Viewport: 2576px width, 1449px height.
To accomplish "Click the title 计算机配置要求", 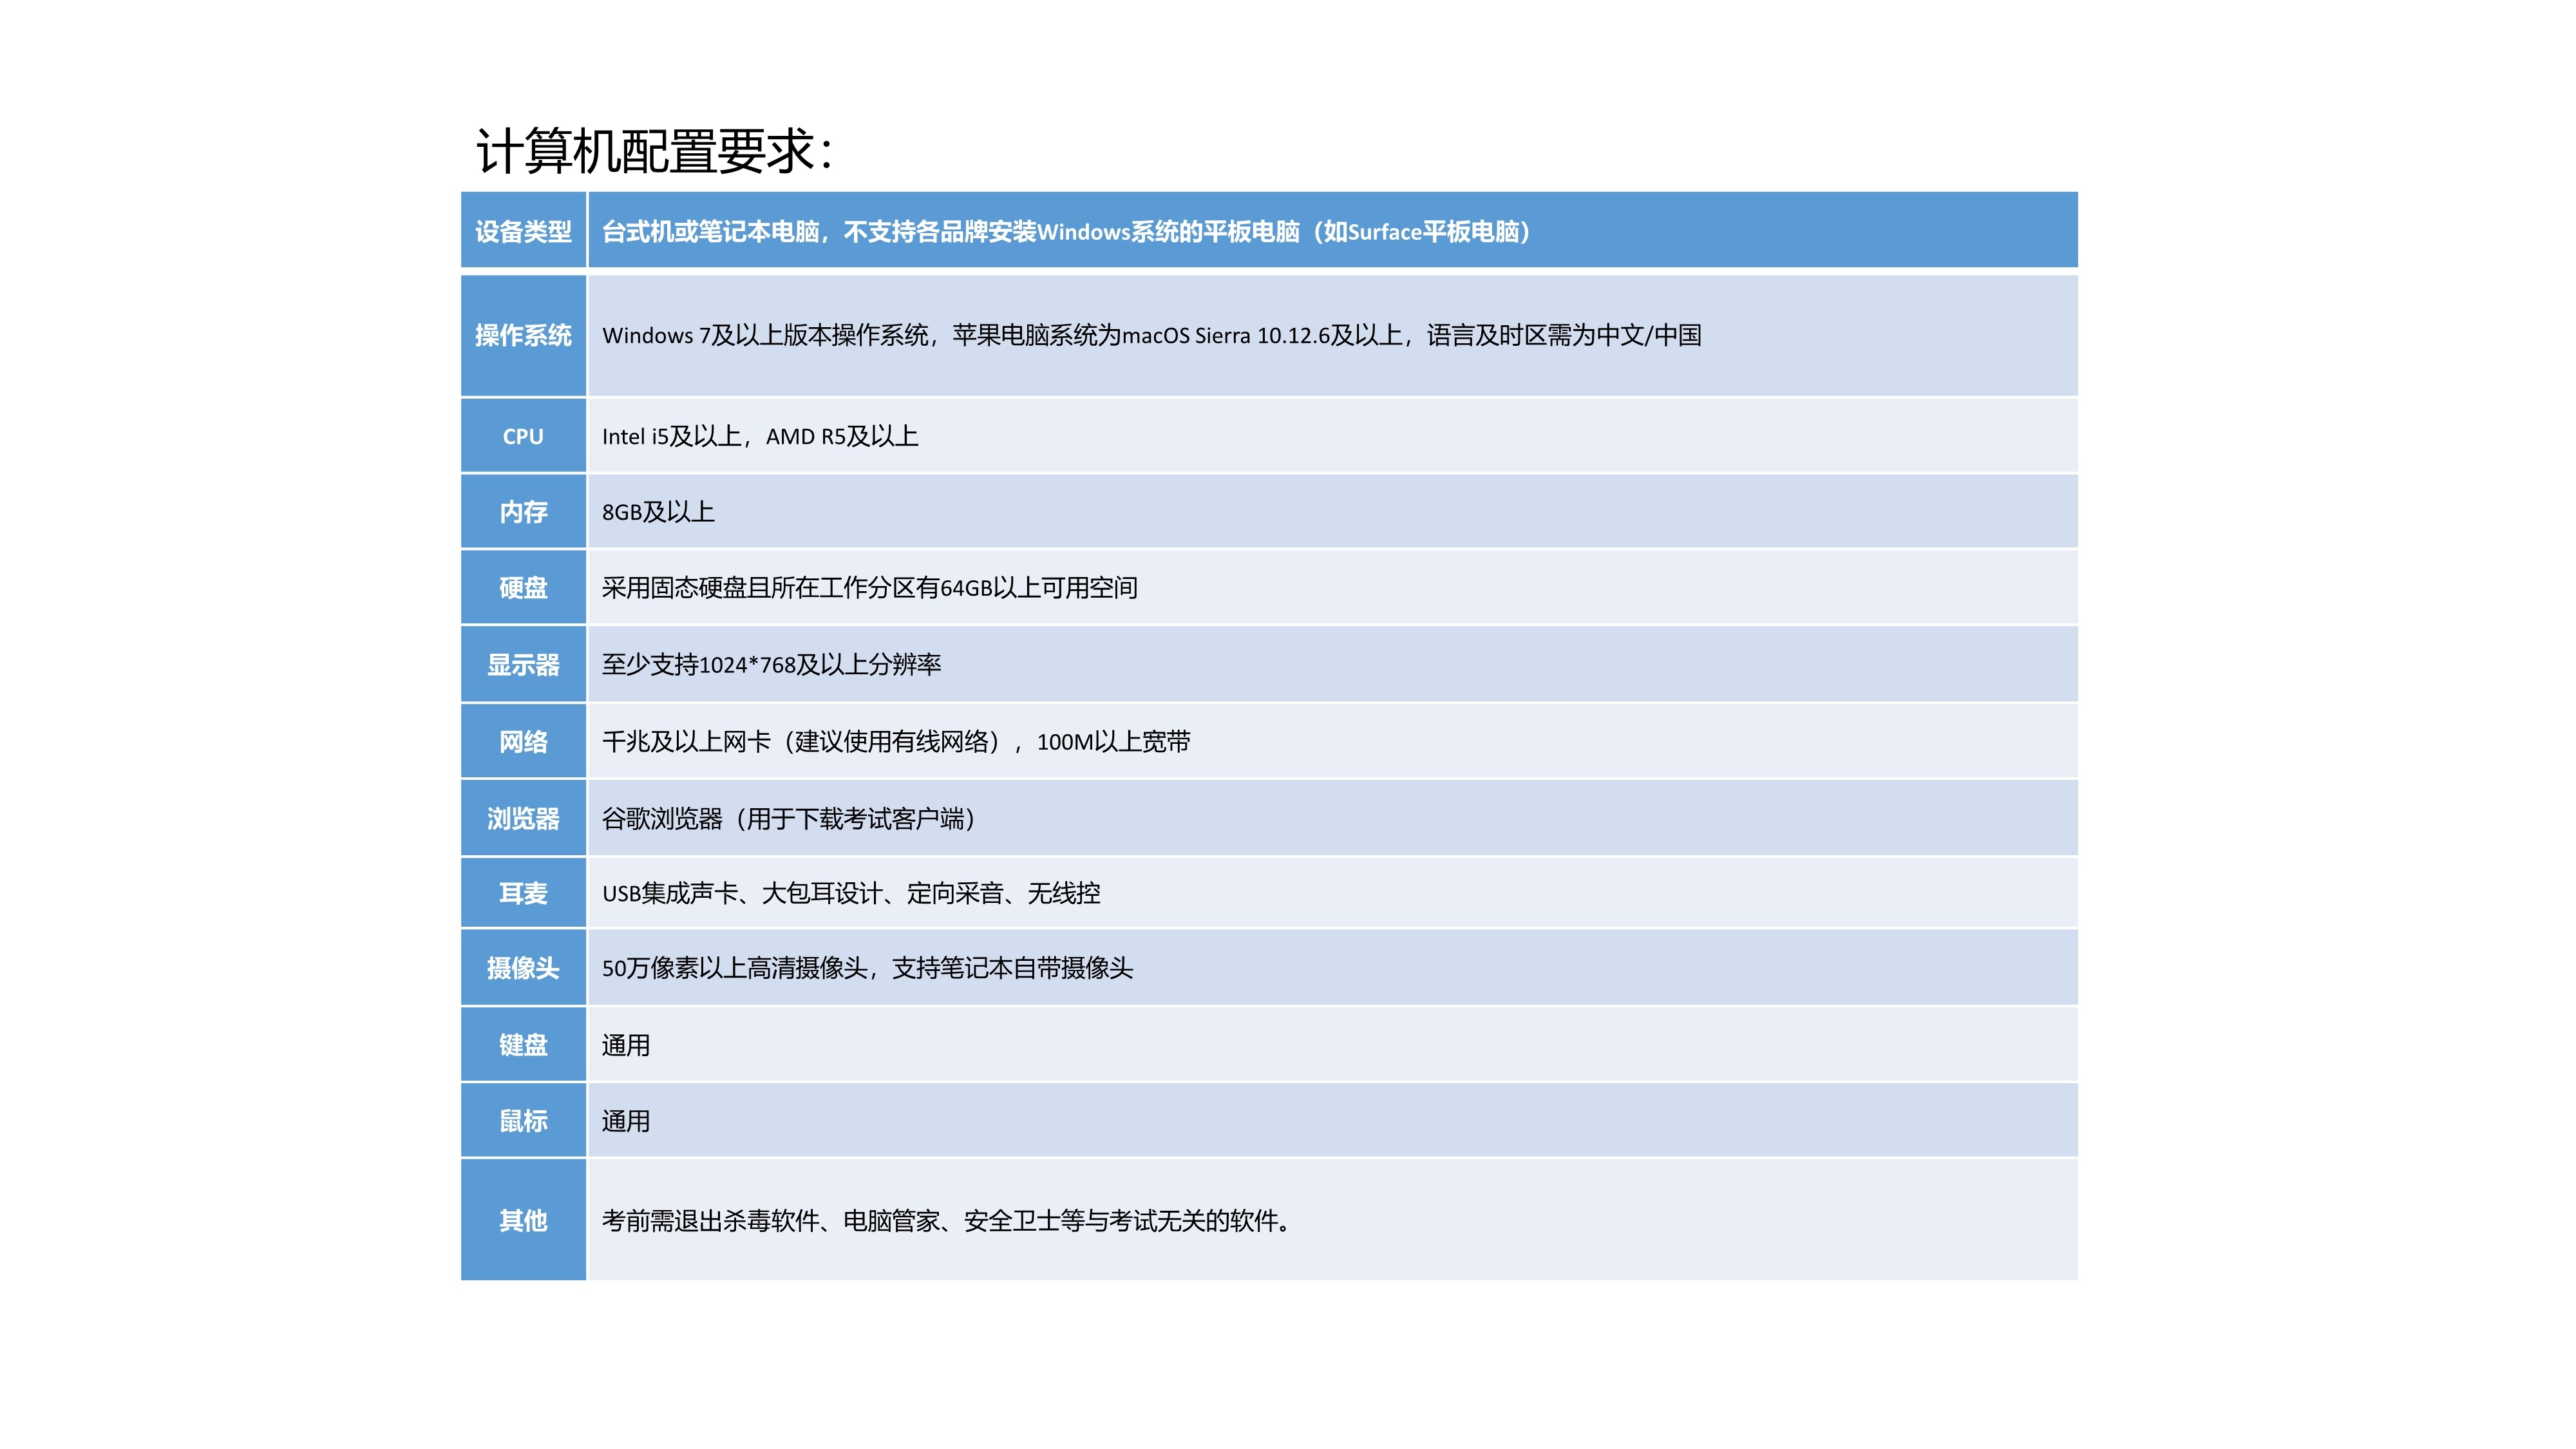I will [x=654, y=152].
